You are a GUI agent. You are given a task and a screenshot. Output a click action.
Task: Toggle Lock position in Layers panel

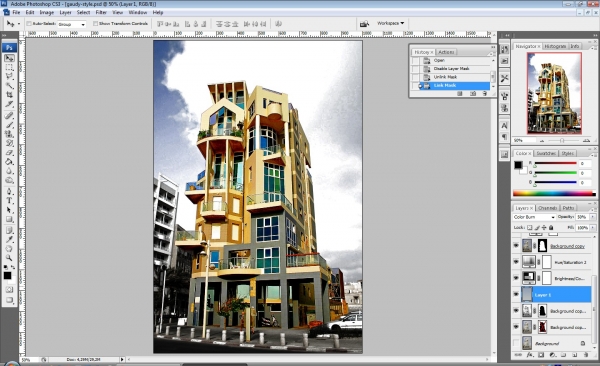pos(544,227)
